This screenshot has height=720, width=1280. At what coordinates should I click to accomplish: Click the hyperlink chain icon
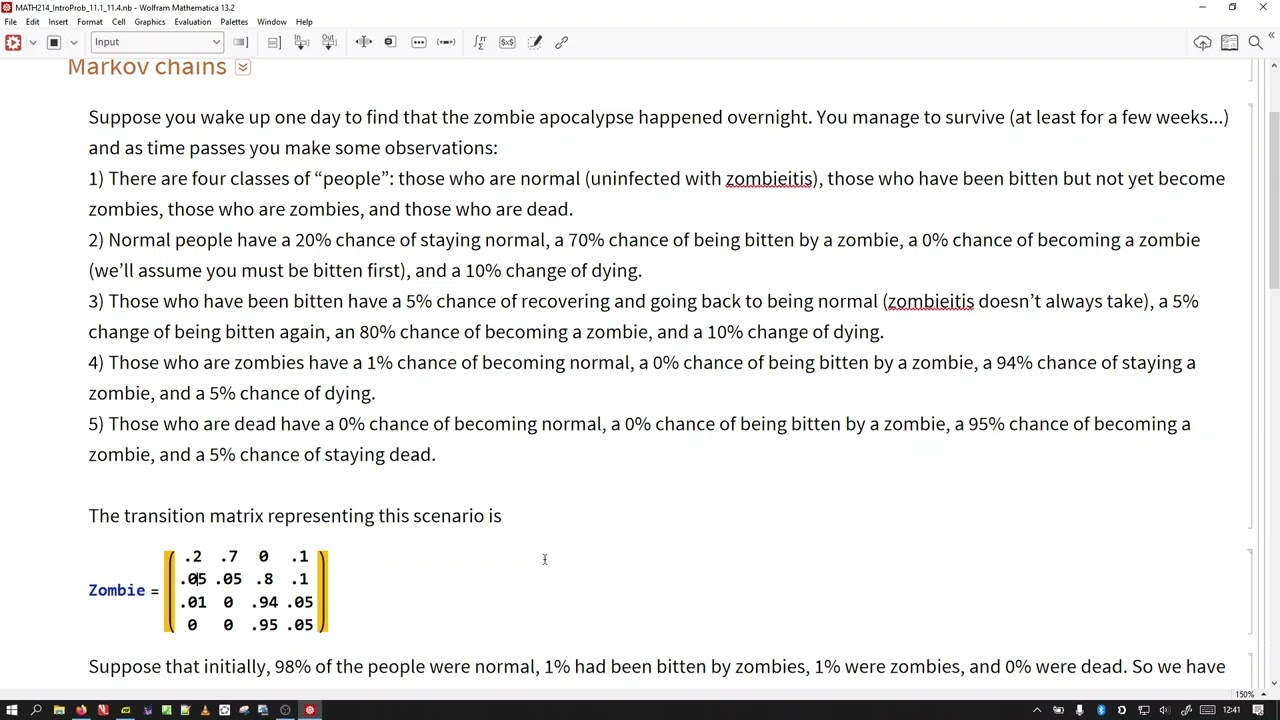tap(562, 42)
